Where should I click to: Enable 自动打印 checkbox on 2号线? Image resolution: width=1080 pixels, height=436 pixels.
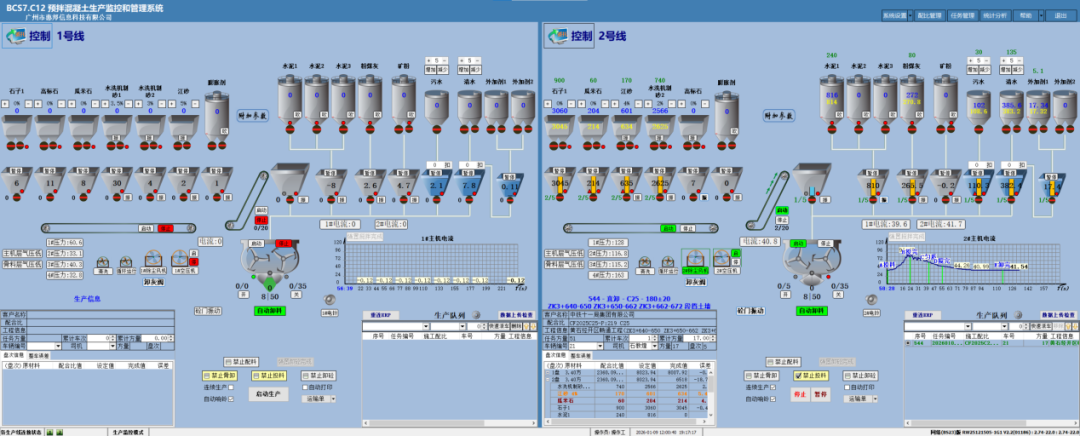coord(847,387)
